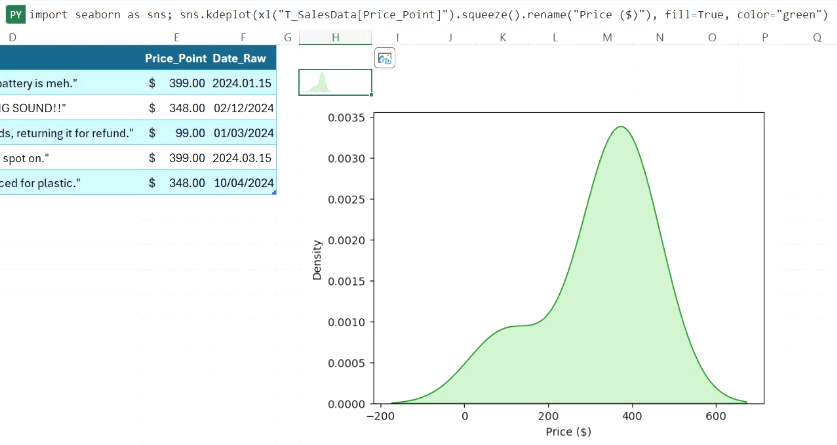
Task: Click the table resize handle at bottom-right corner
Action: [274, 193]
